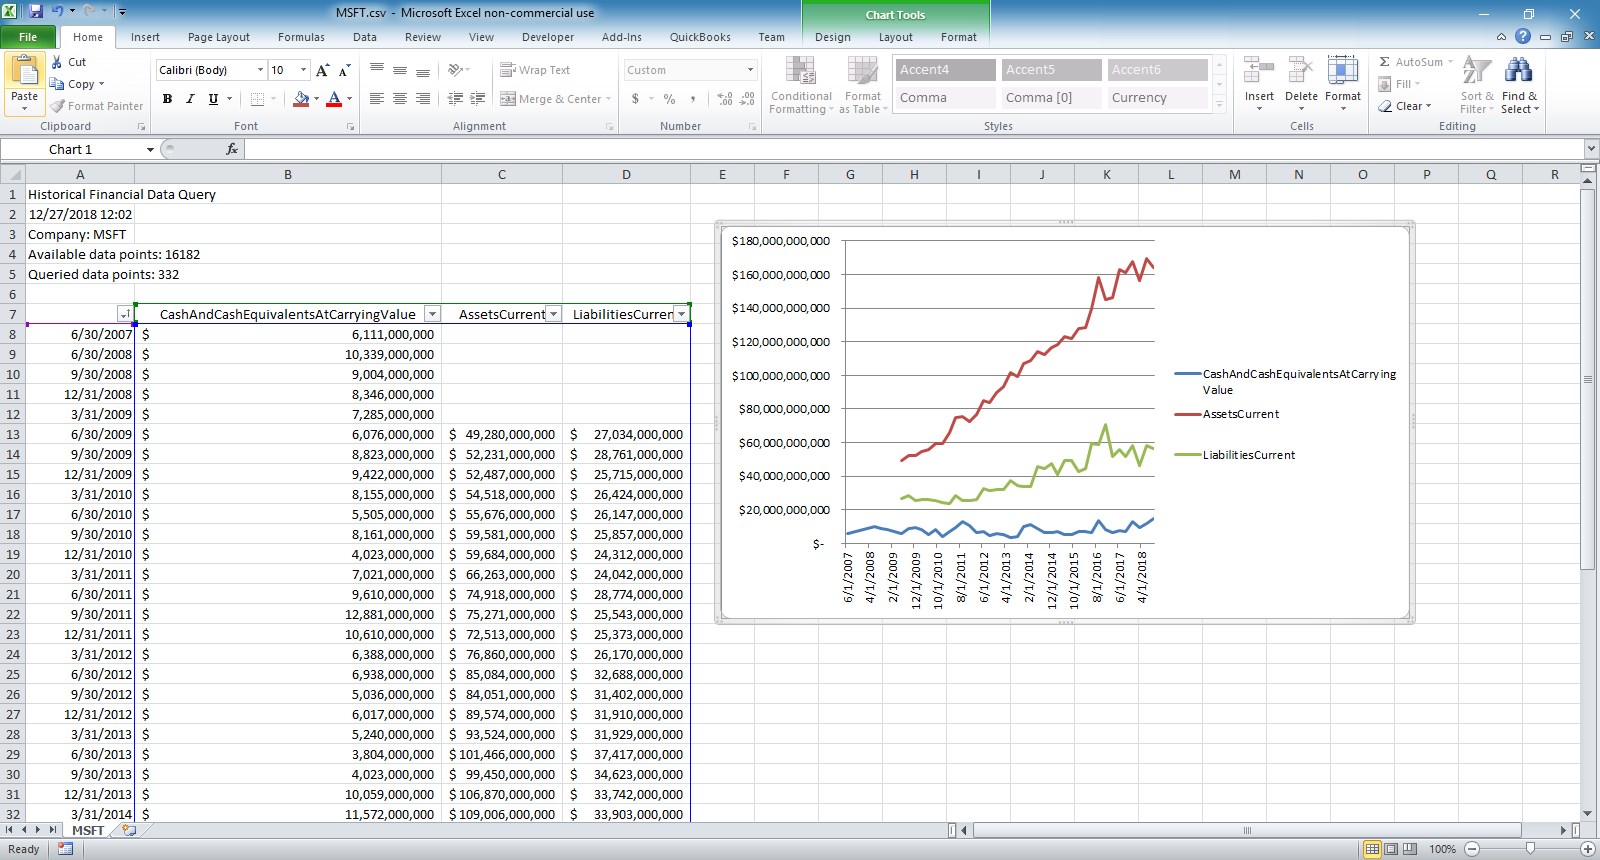Toggle Wrap Text for the selection

tap(535, 70)
